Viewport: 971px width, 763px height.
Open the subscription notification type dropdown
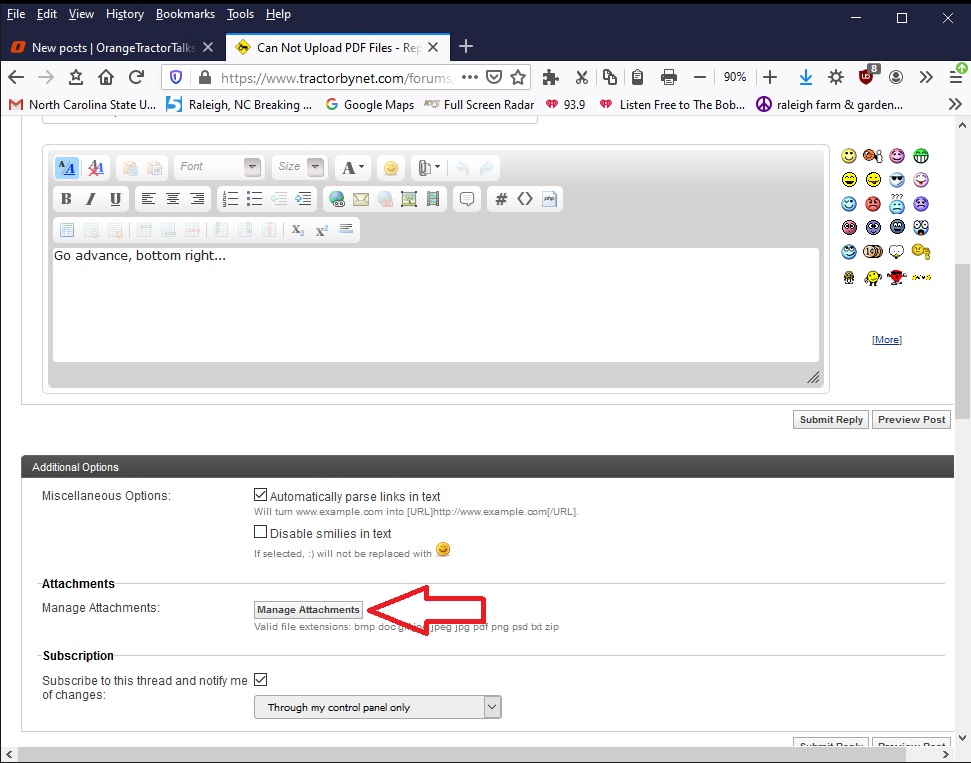click(x=377, y=707)
